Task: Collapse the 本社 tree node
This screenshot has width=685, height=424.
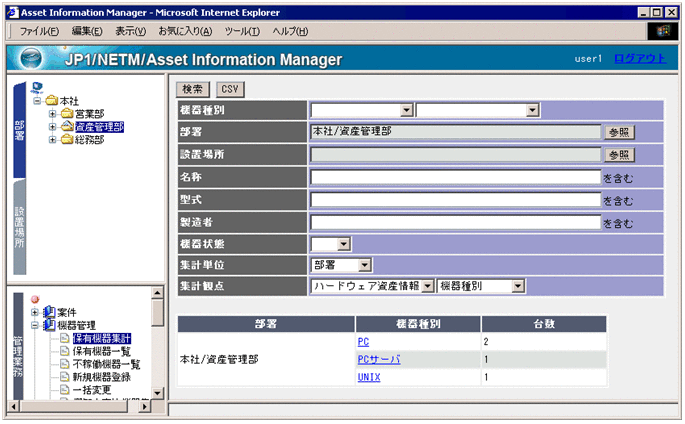Action: point(38,101)
